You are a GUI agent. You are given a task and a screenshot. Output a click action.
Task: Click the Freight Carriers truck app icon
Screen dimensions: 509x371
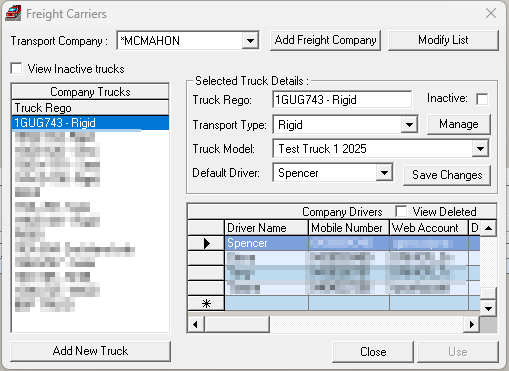coord(13,14)
